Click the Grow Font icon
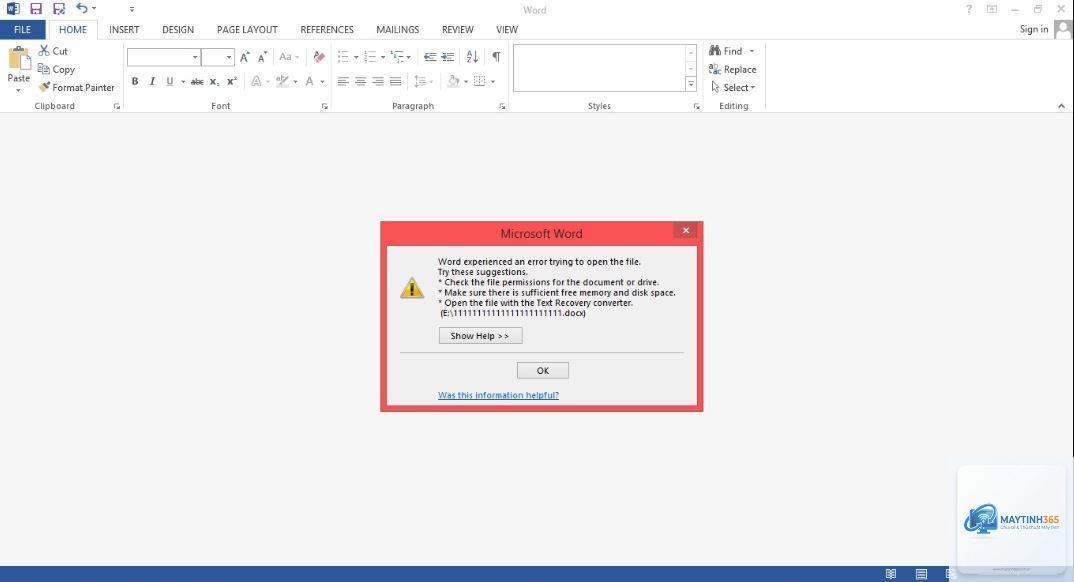The width and height of the screenshot is (1074, 582). [245, 57]
